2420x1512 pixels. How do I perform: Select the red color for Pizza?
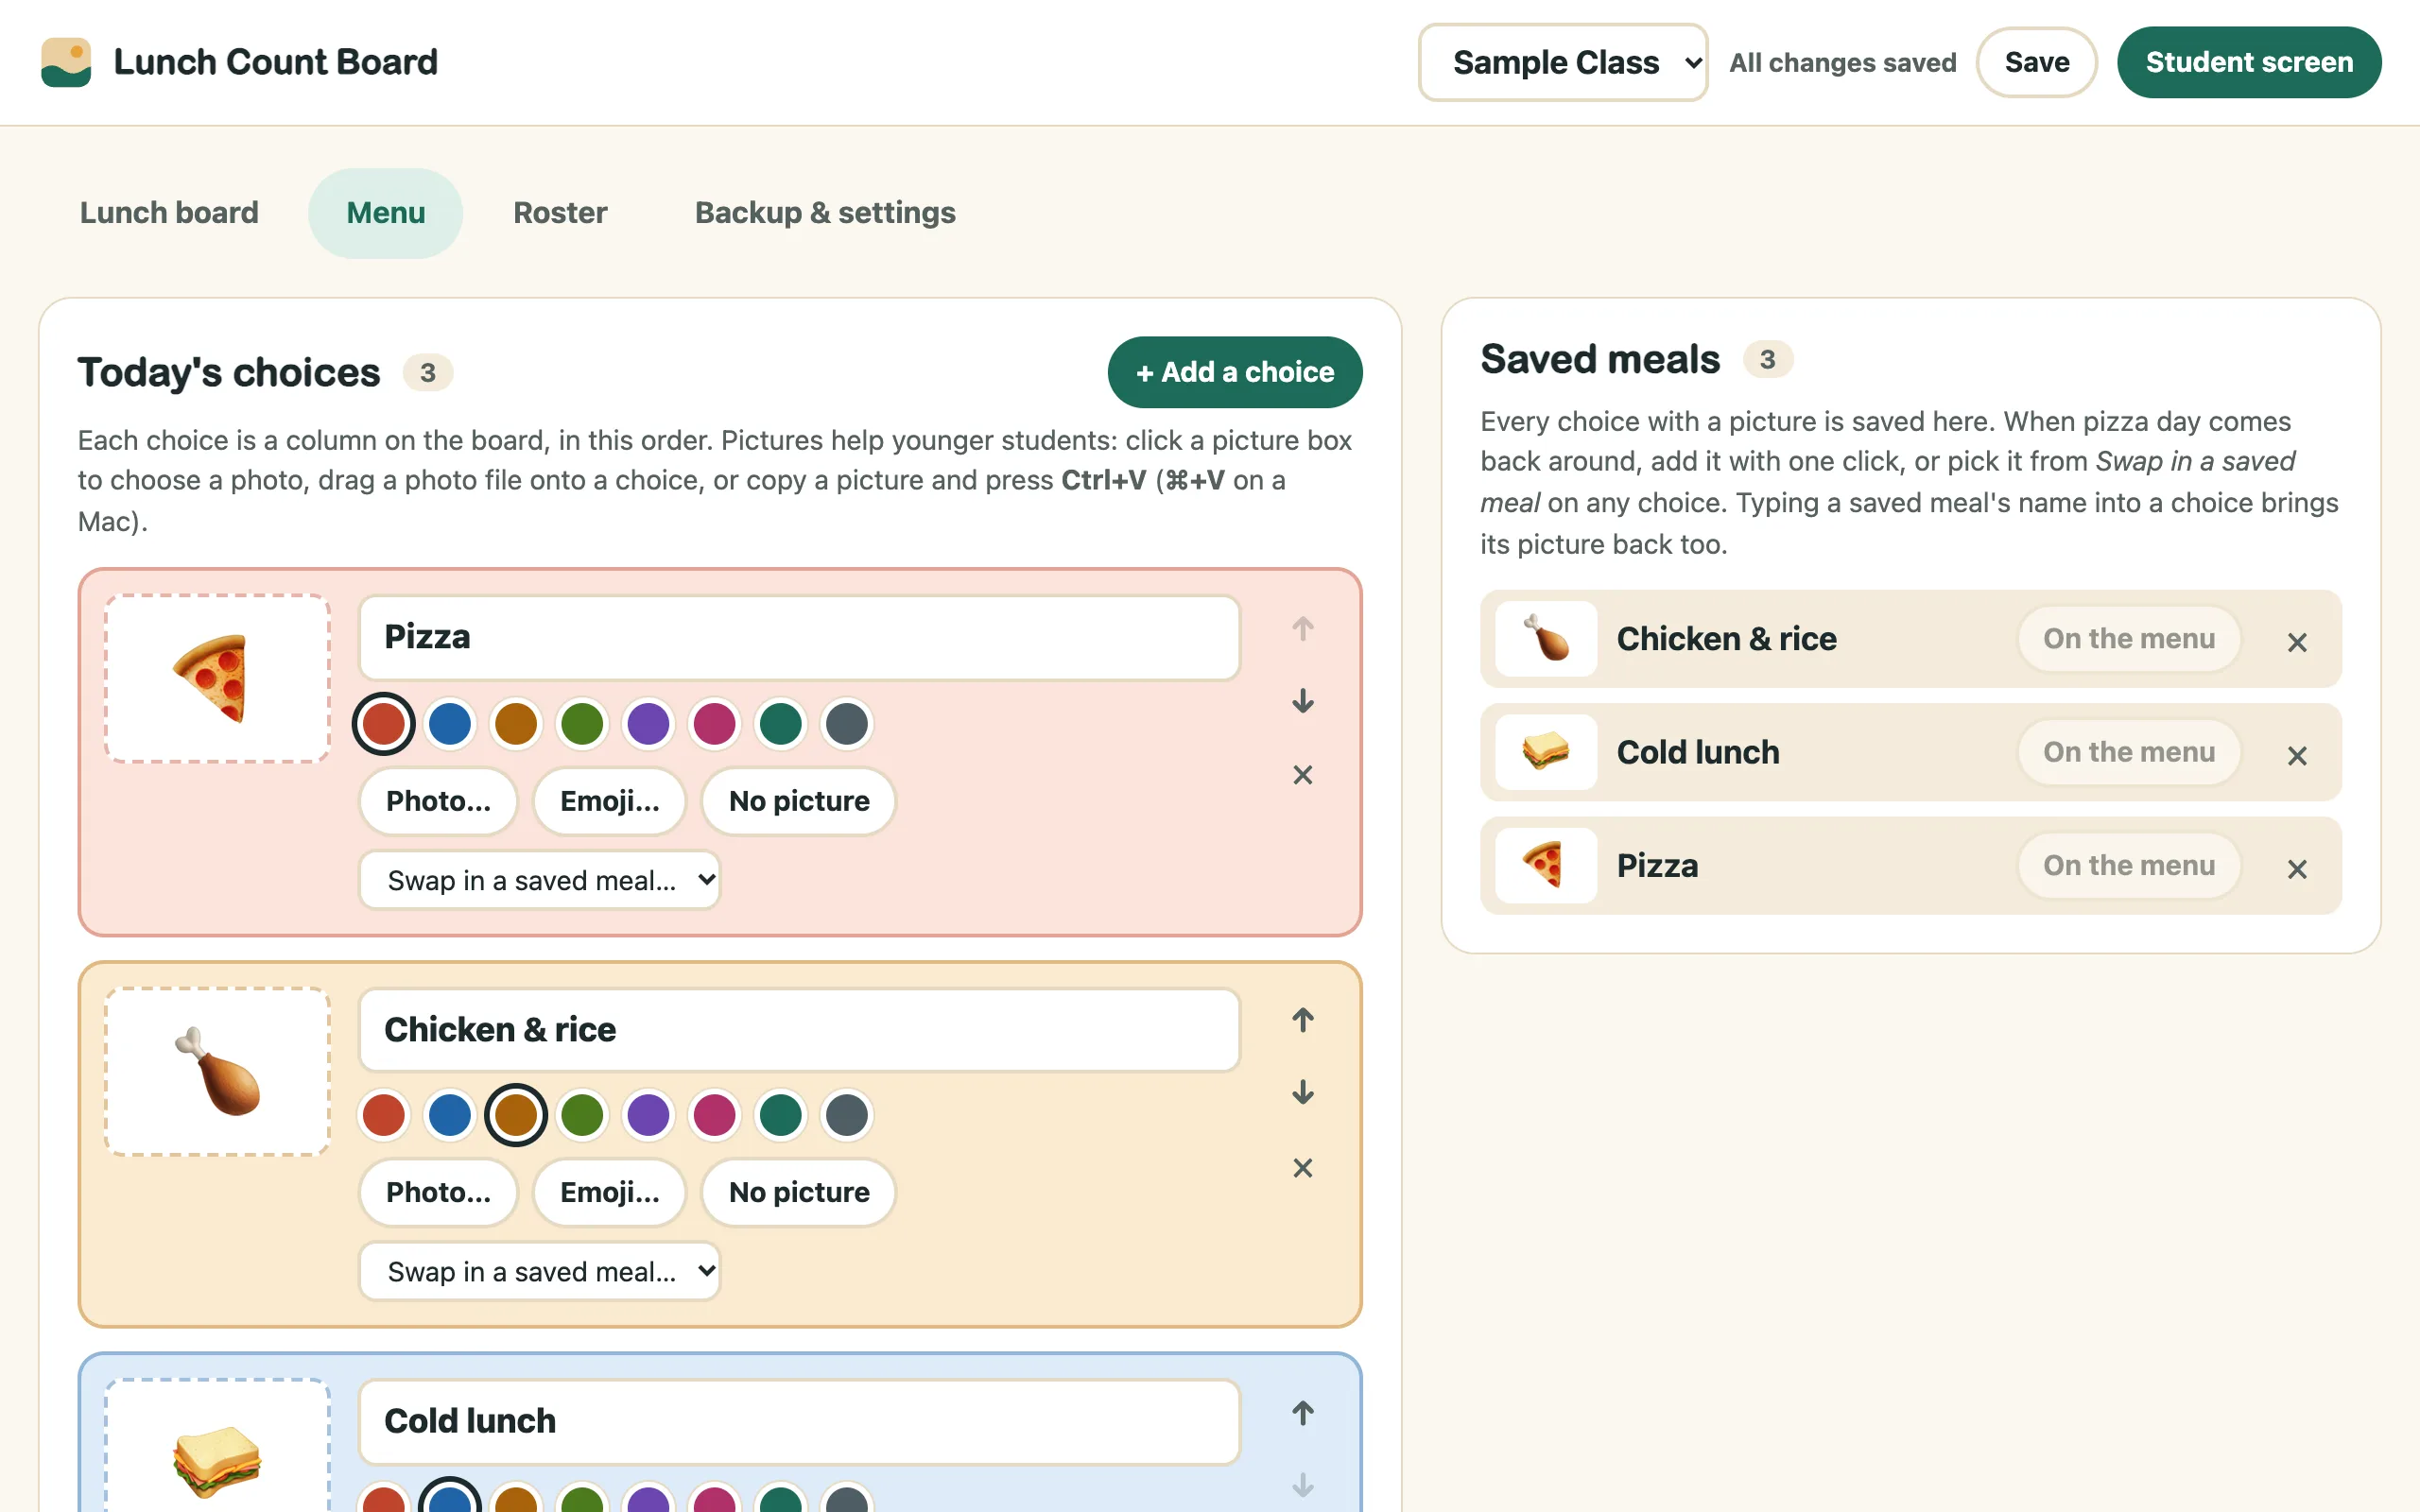pos(384,723)
